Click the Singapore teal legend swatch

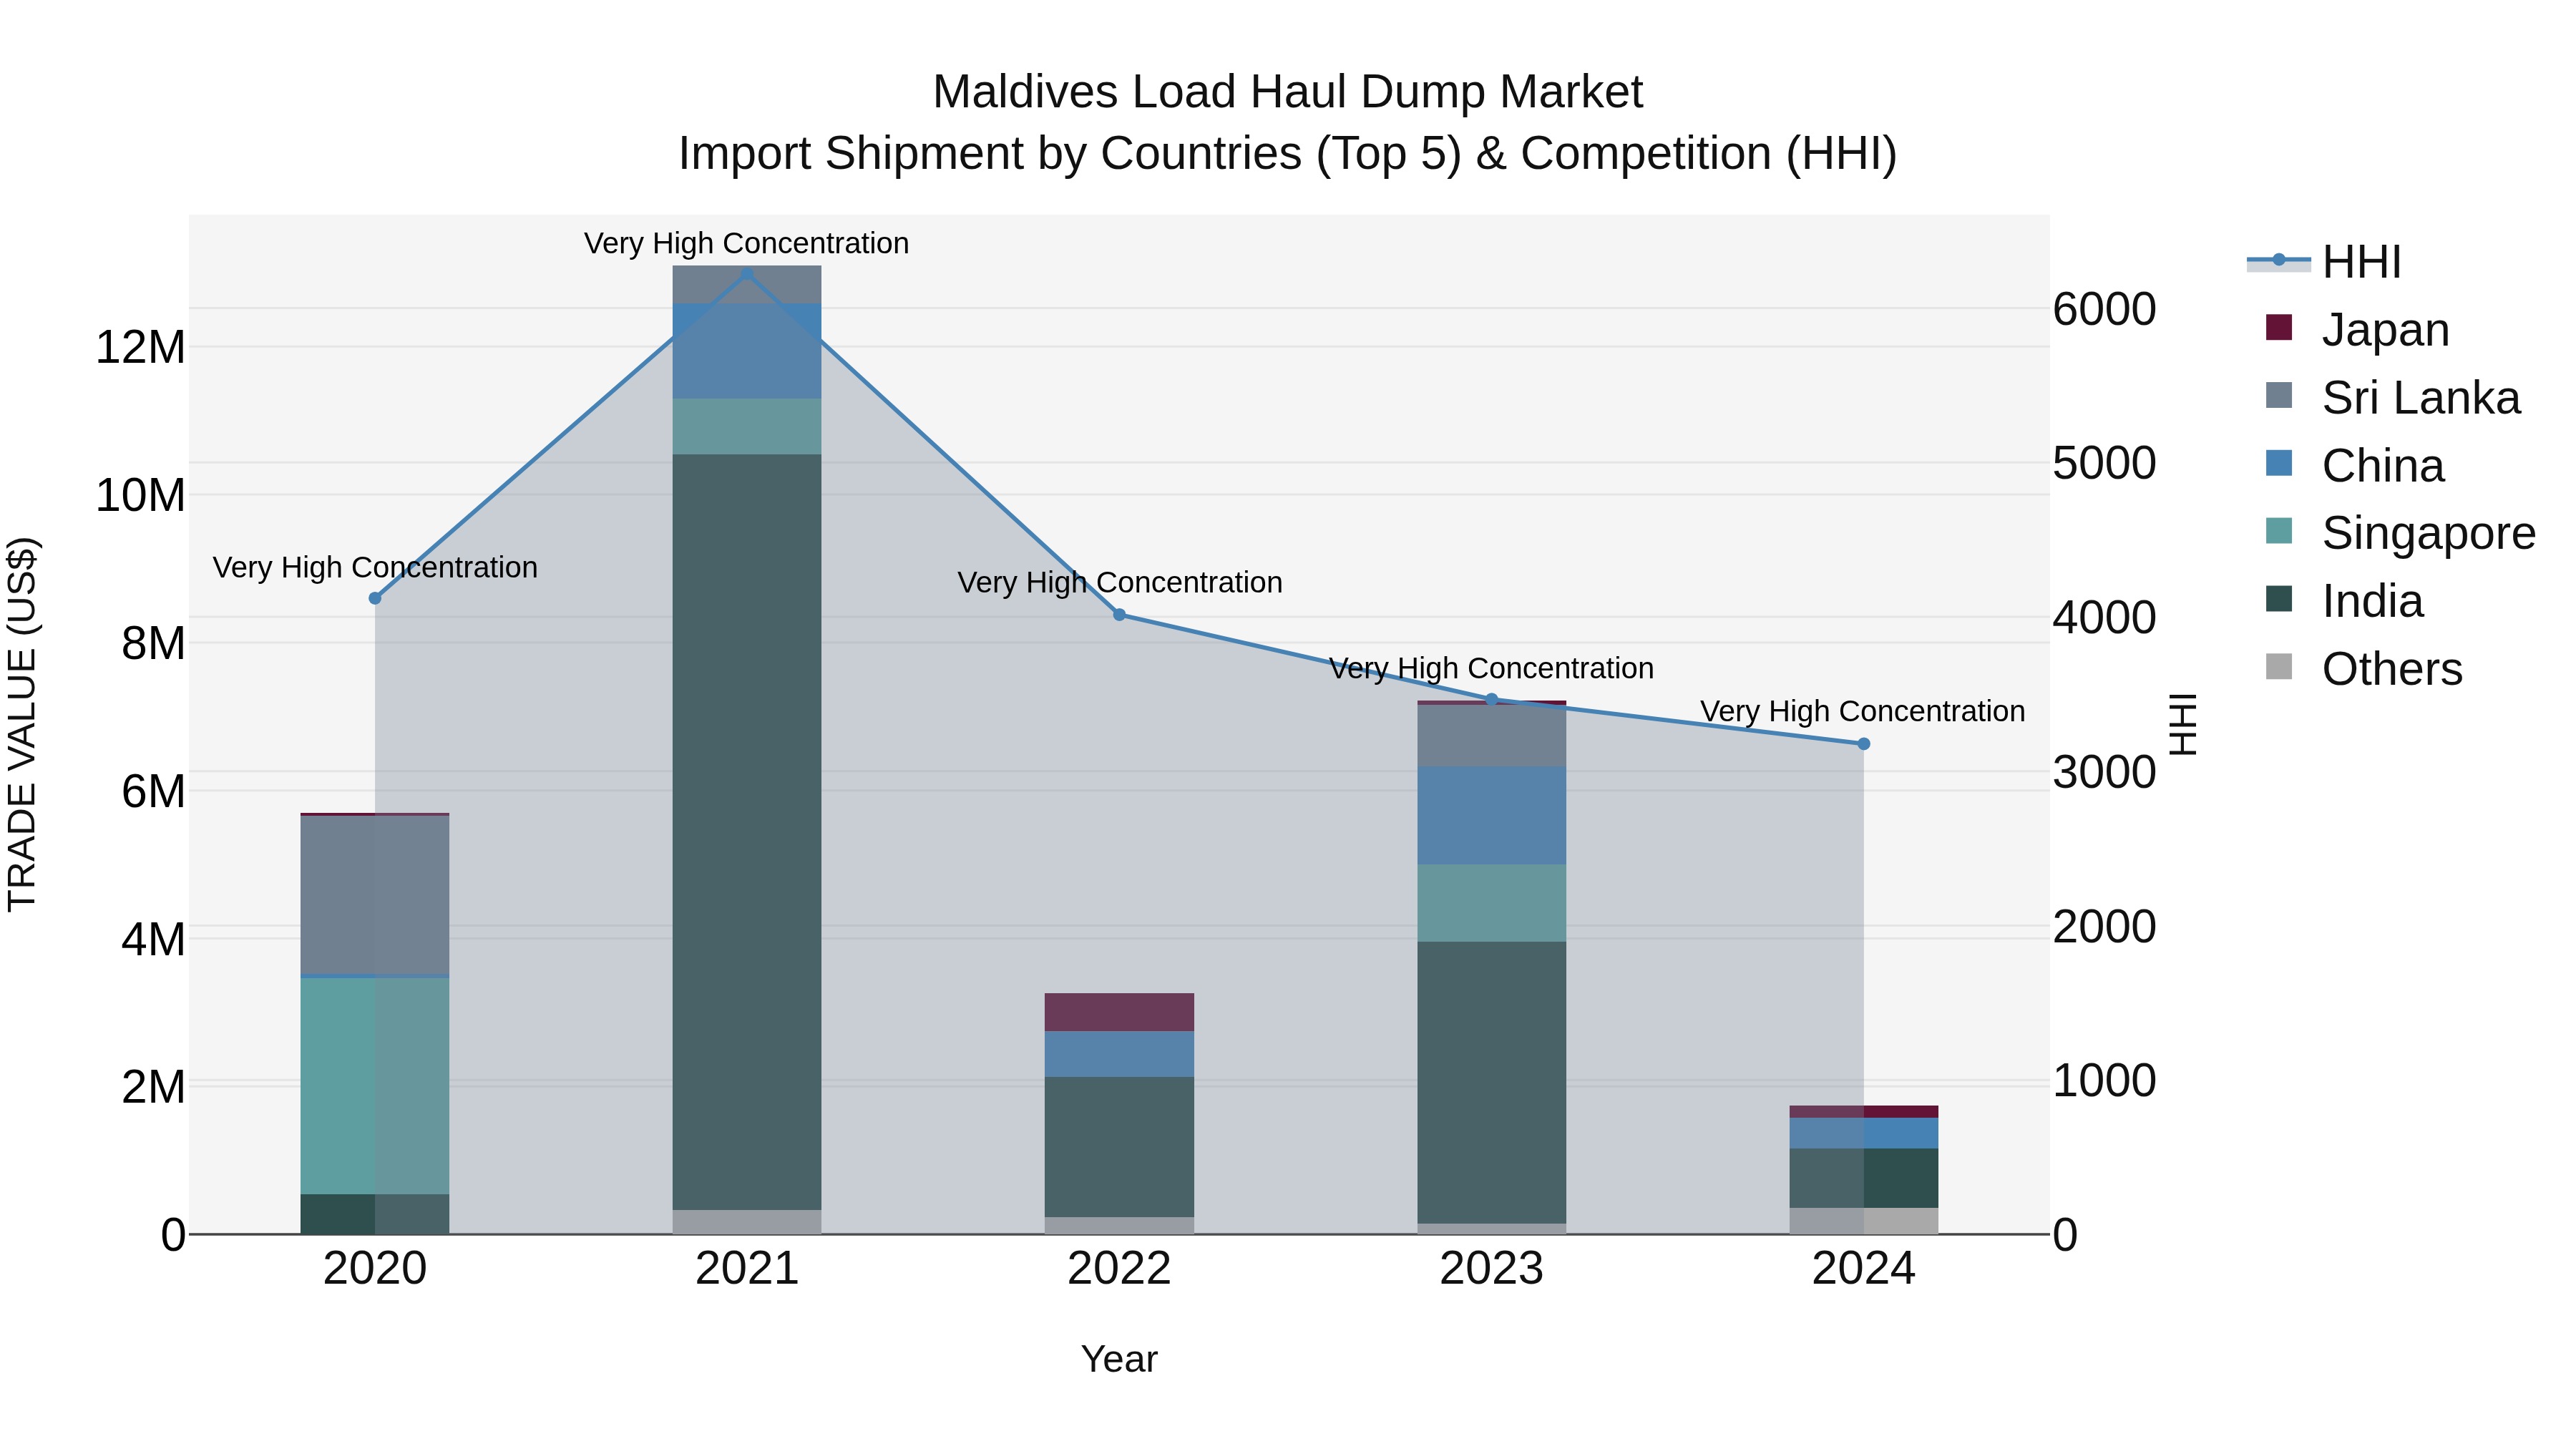(2279, 530)
